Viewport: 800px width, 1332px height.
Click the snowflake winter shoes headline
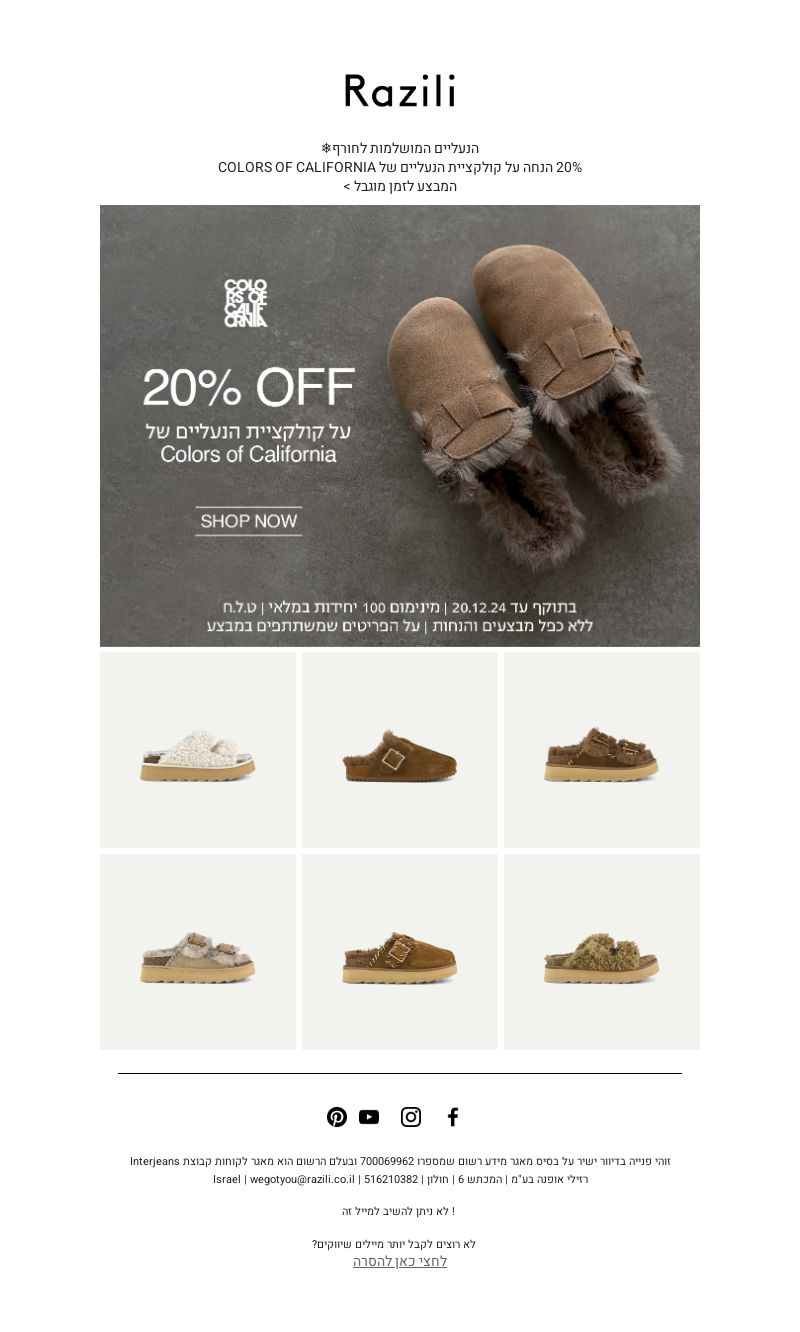coord(400,148)
